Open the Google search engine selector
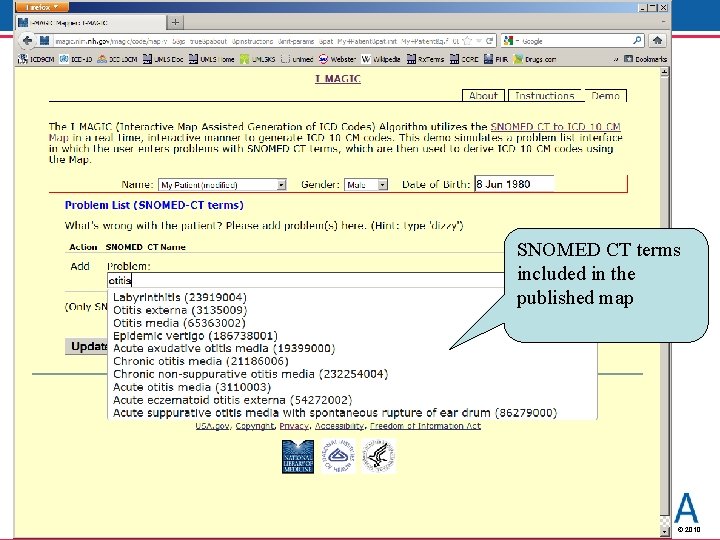This screenshot has width=720, height=540. [511, 41]
